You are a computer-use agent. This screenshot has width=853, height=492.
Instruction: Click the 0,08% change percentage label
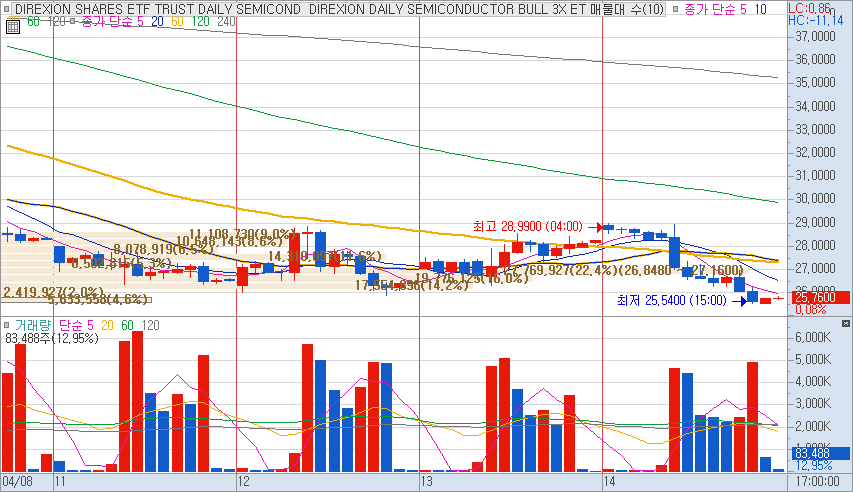[x=811, y=310]
